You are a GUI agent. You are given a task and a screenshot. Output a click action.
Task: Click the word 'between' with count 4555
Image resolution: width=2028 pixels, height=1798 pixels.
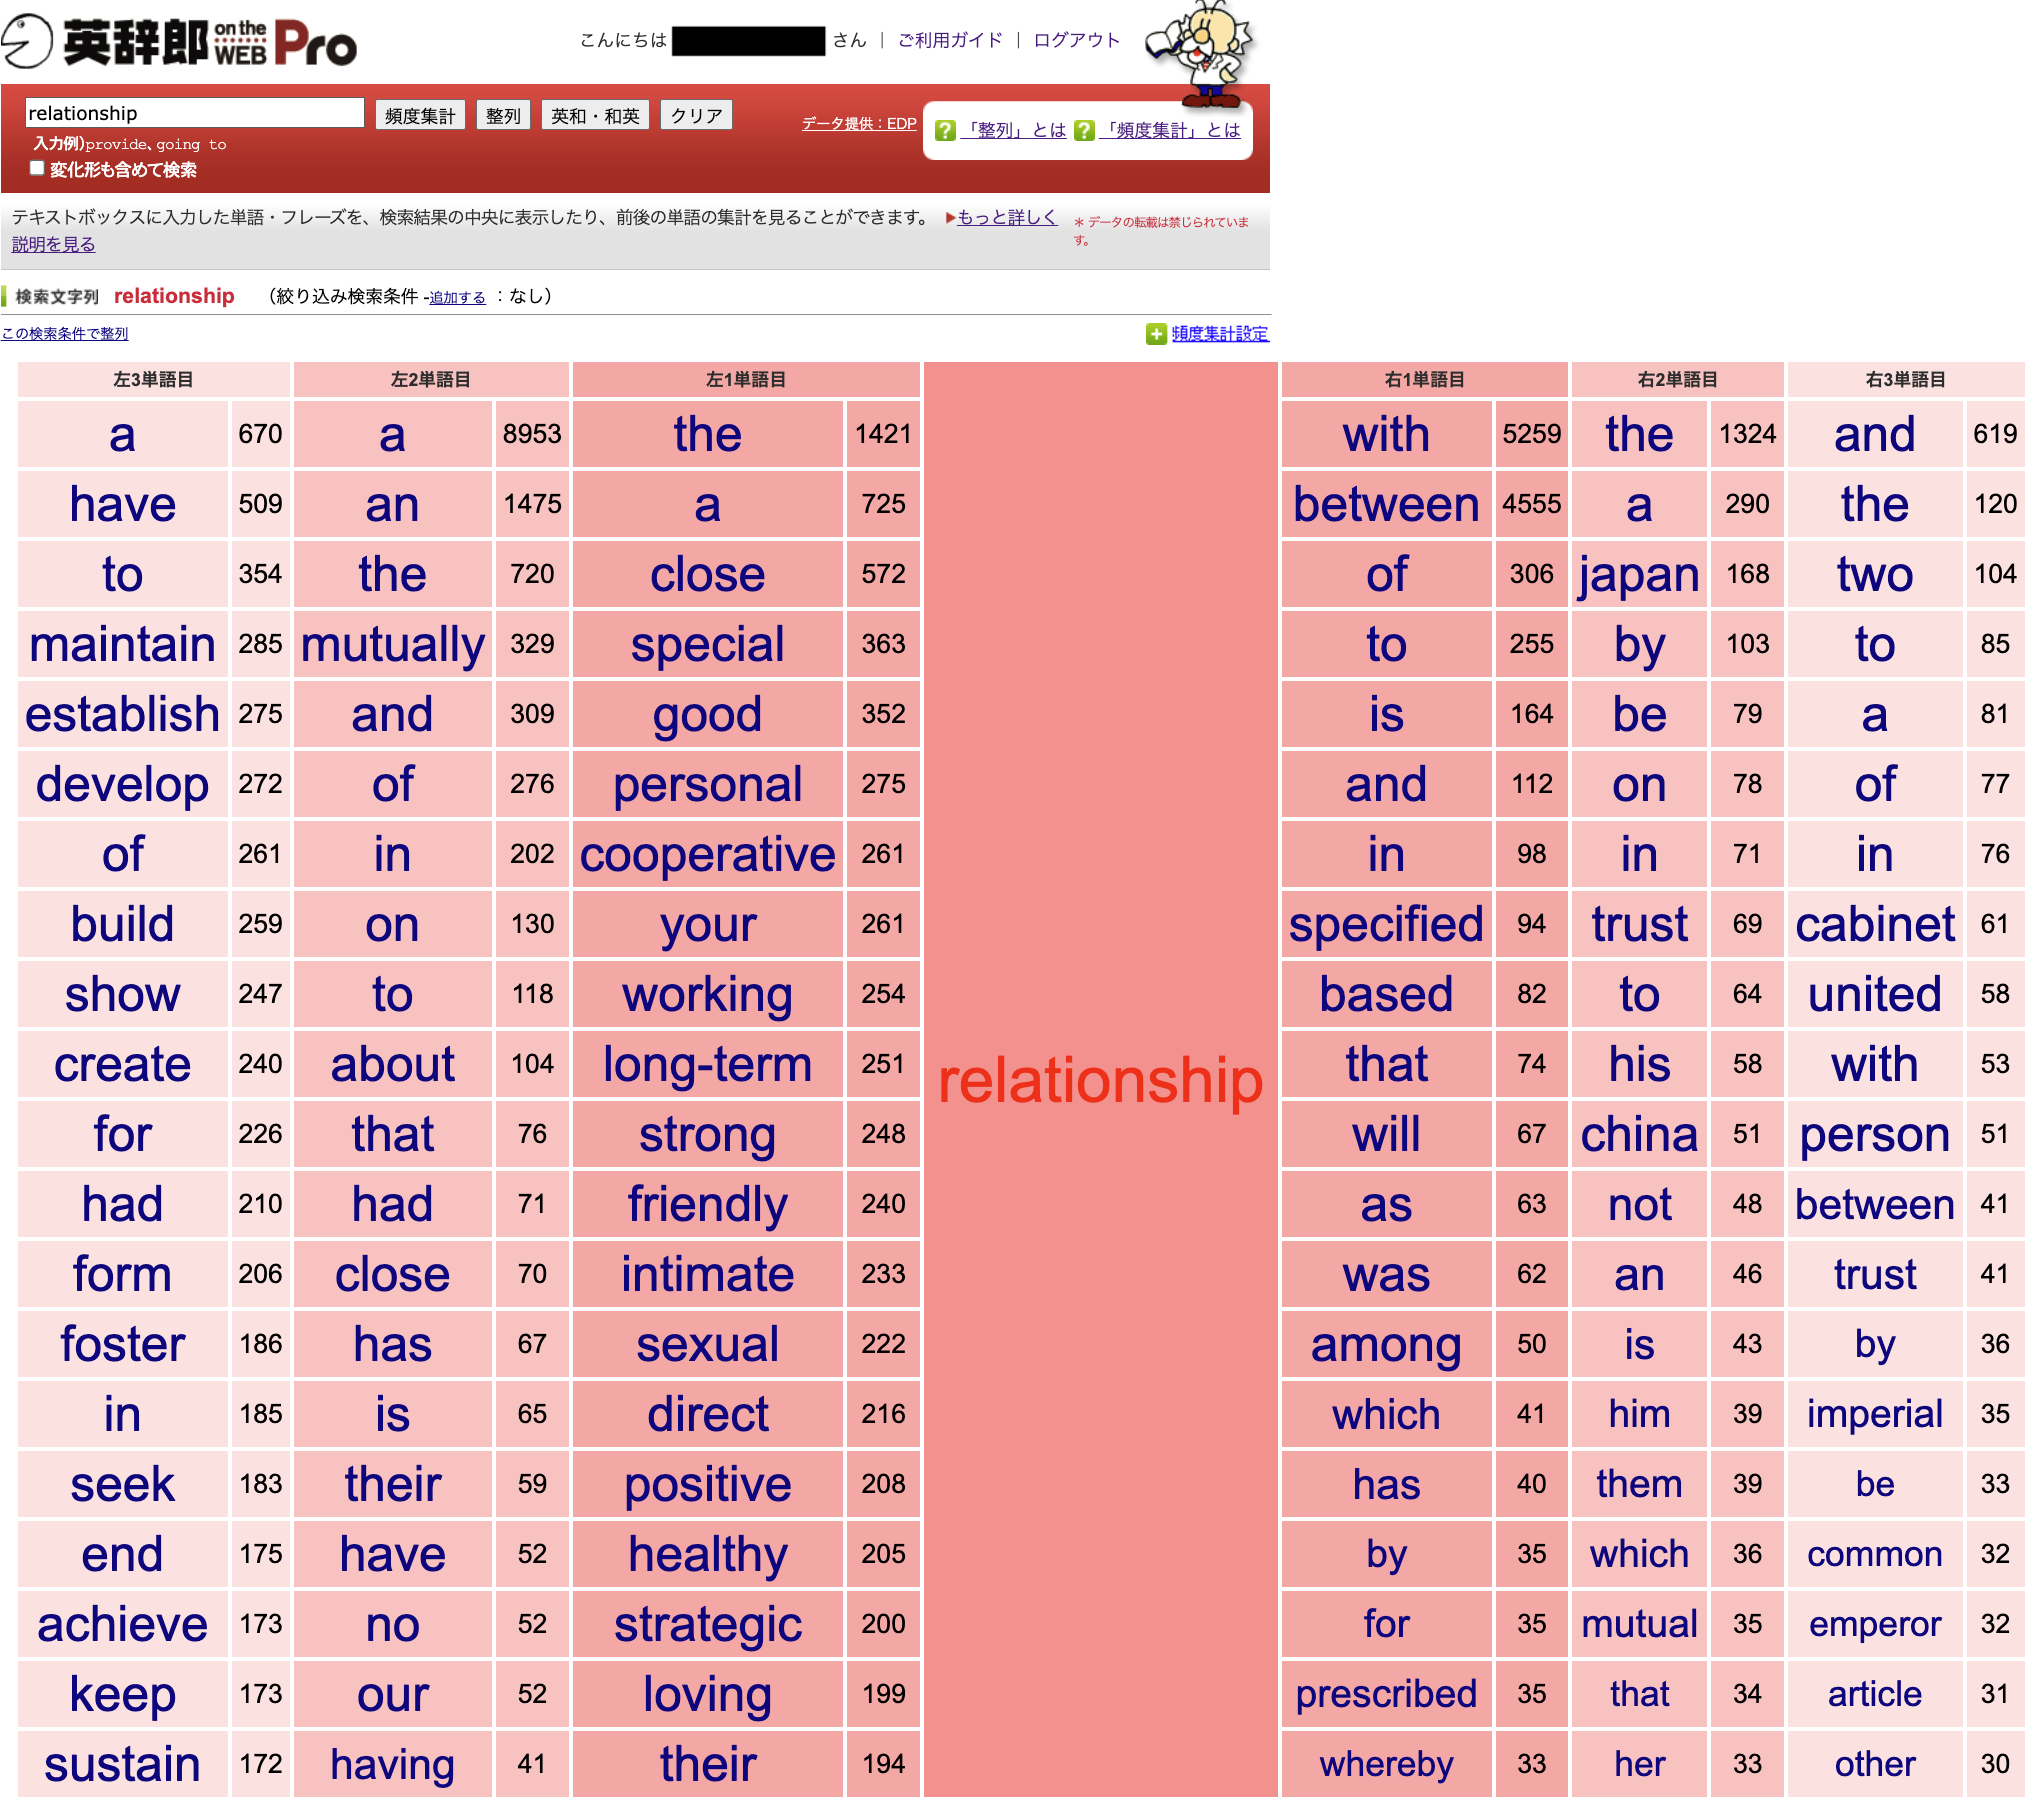[1386, 505]
